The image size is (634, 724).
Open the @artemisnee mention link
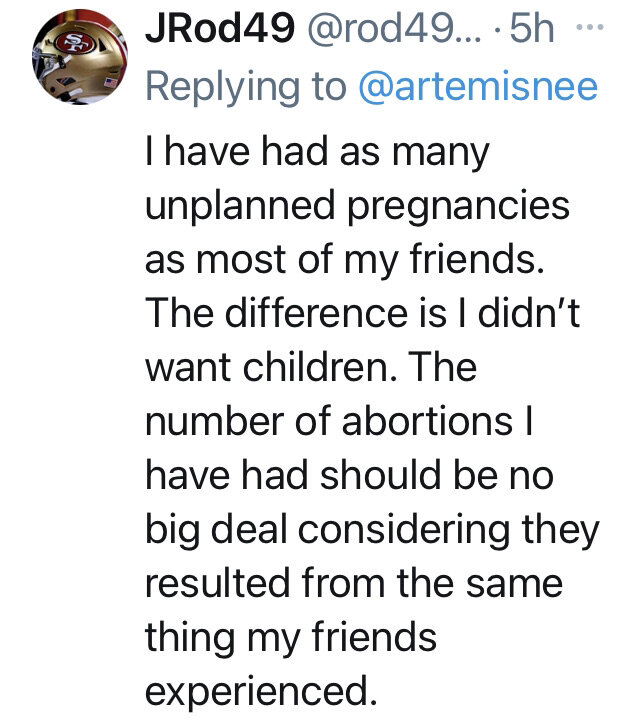coord(478,87)
